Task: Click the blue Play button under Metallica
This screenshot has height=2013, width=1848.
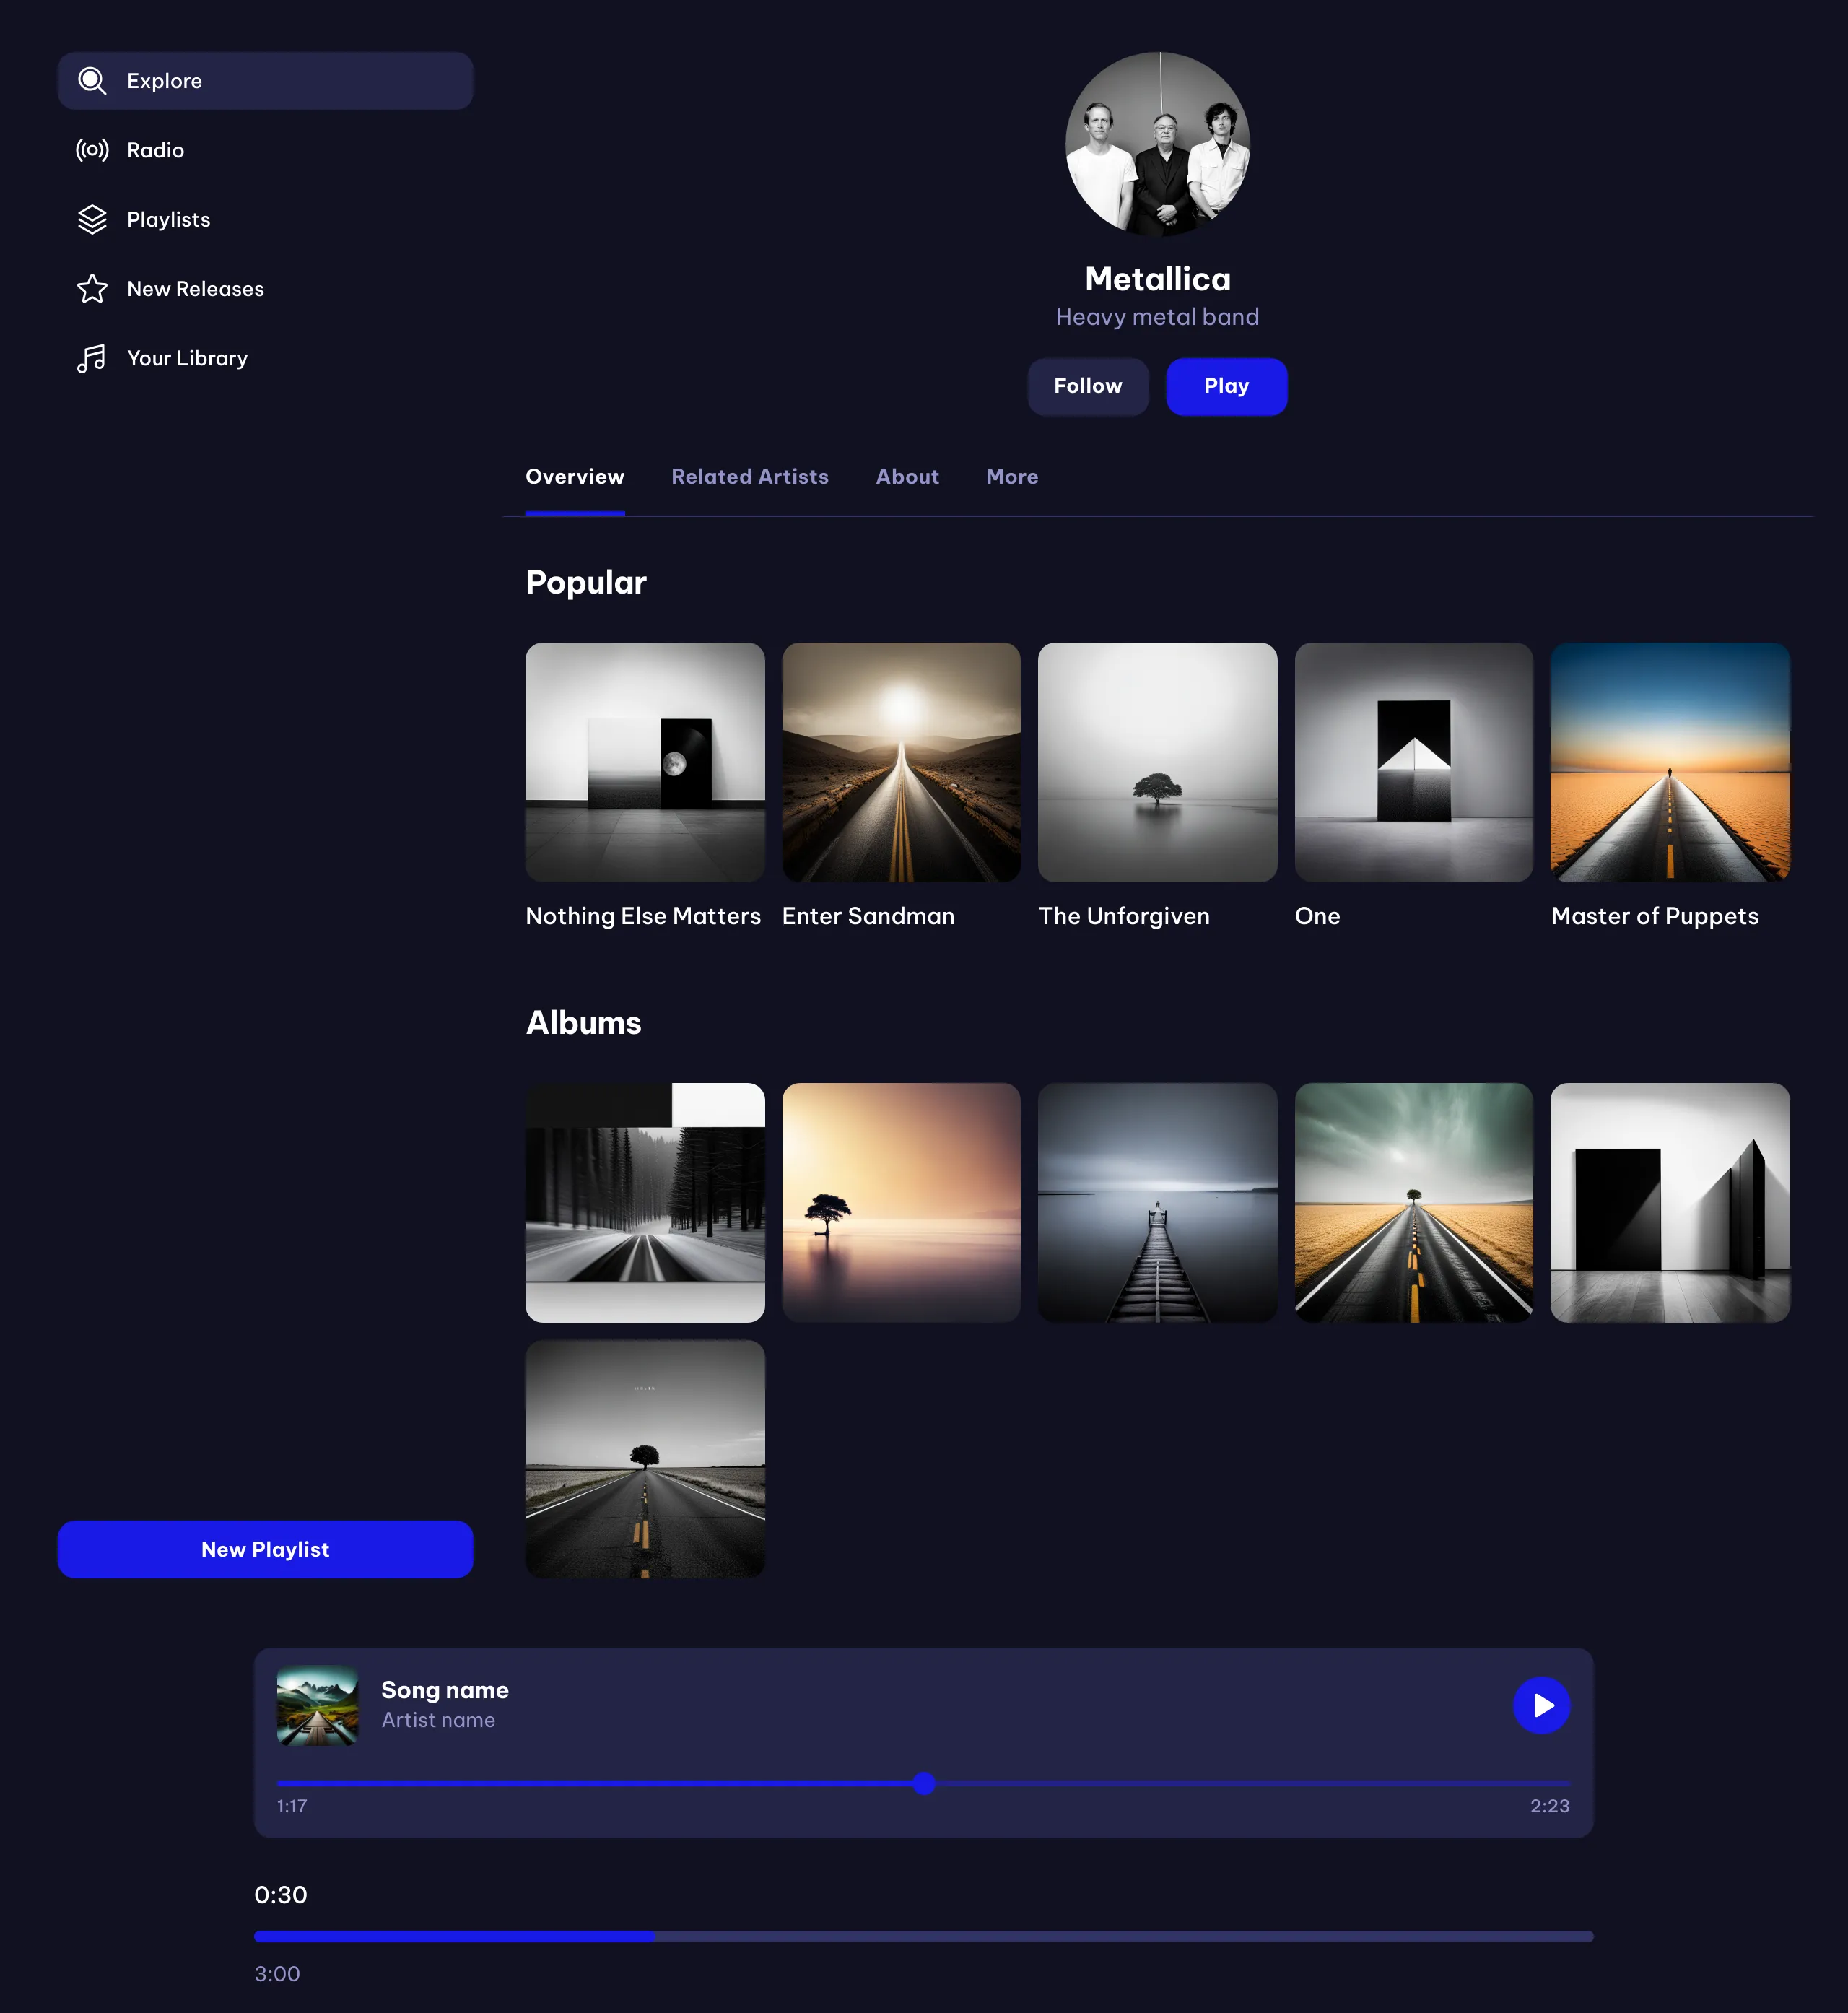Action: coord(1226,386)
